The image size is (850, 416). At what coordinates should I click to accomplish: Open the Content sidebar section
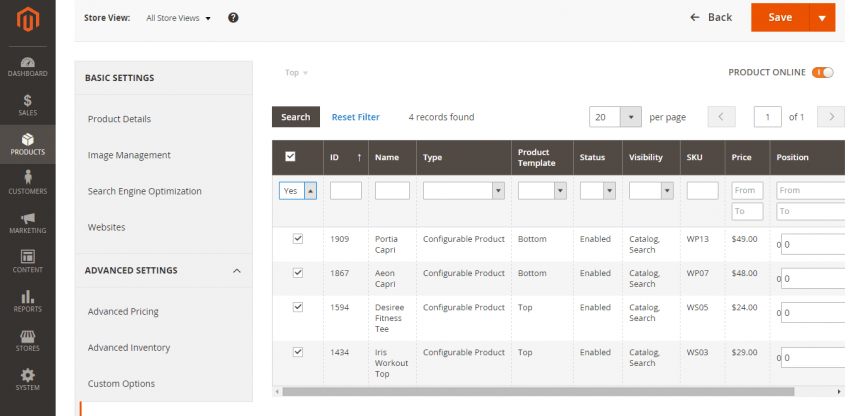coord(28,262)
